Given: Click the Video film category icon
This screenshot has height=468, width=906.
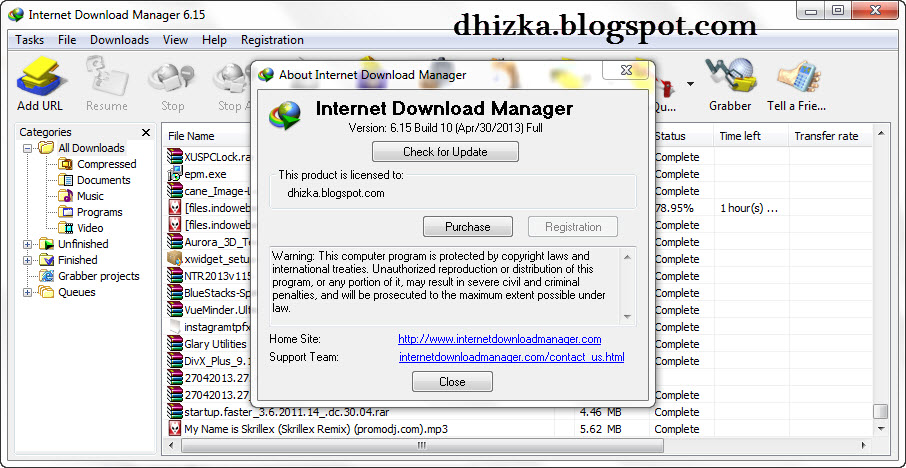Looking at the screenshot, I should tap(65, 228).
